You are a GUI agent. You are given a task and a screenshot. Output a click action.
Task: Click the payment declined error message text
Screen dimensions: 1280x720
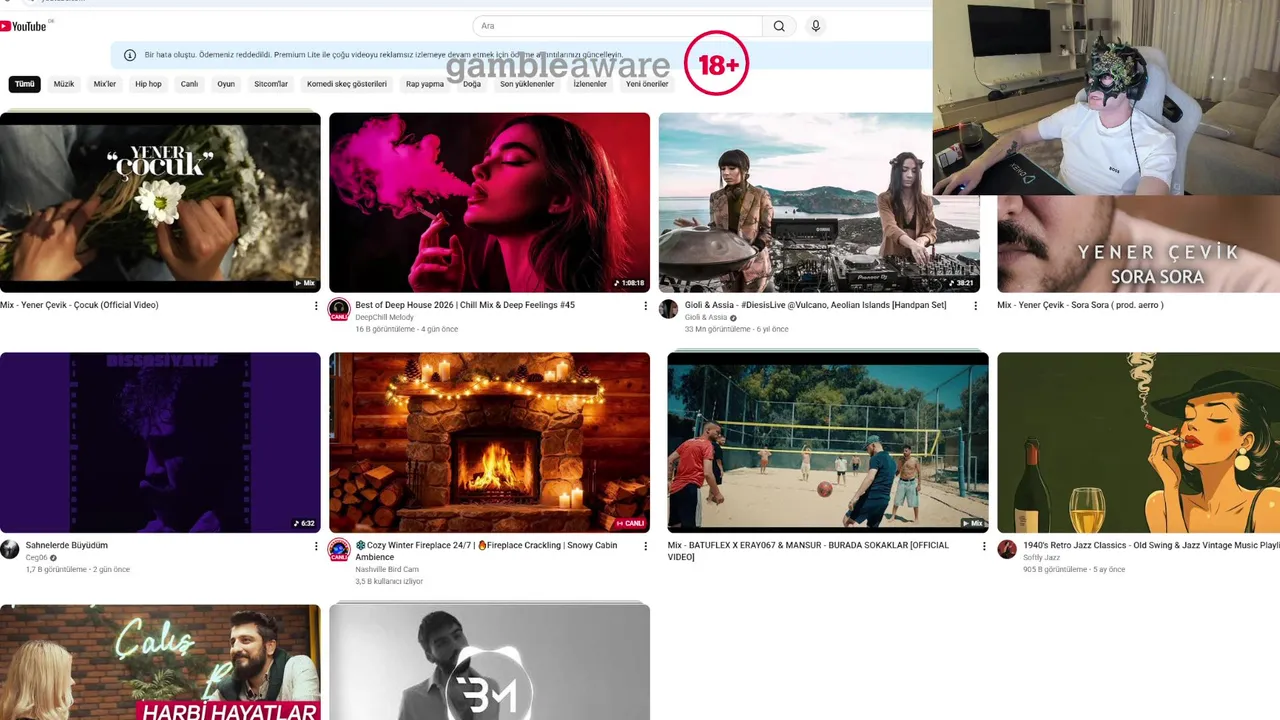[x=384, y=55]
